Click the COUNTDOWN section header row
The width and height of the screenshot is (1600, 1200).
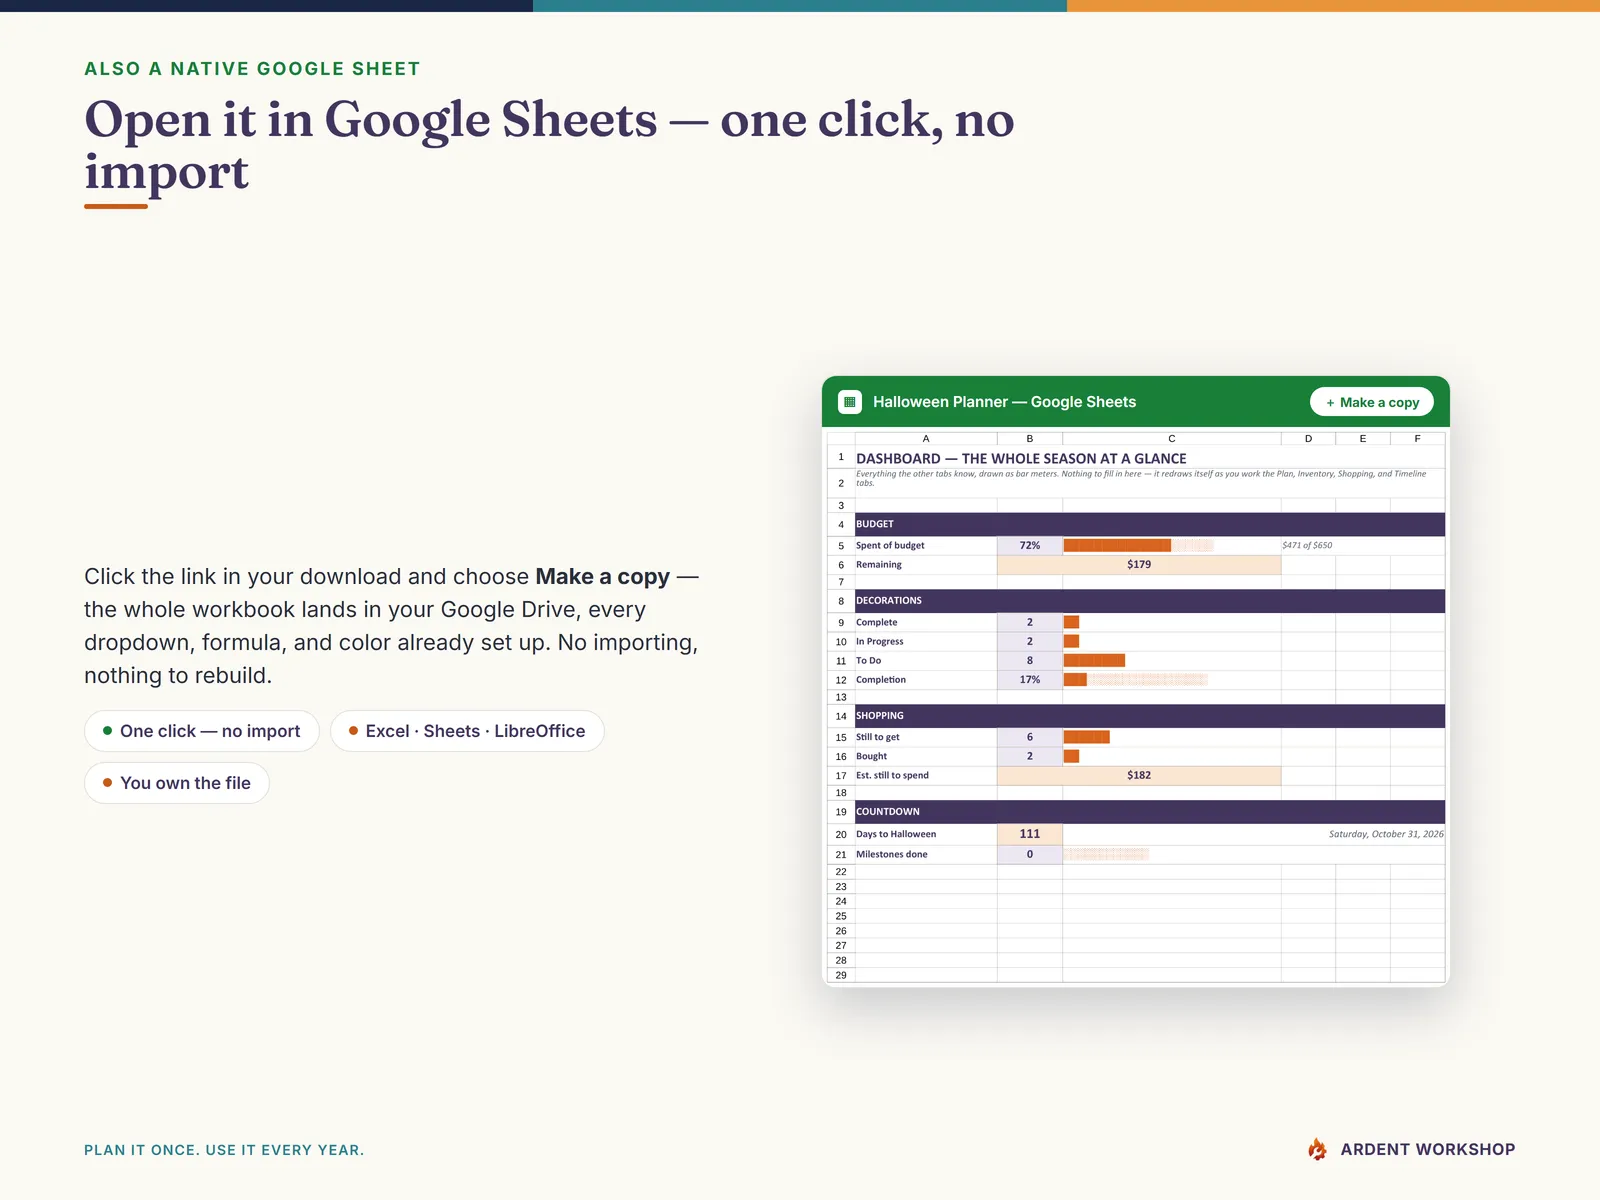coord(1150,812)
